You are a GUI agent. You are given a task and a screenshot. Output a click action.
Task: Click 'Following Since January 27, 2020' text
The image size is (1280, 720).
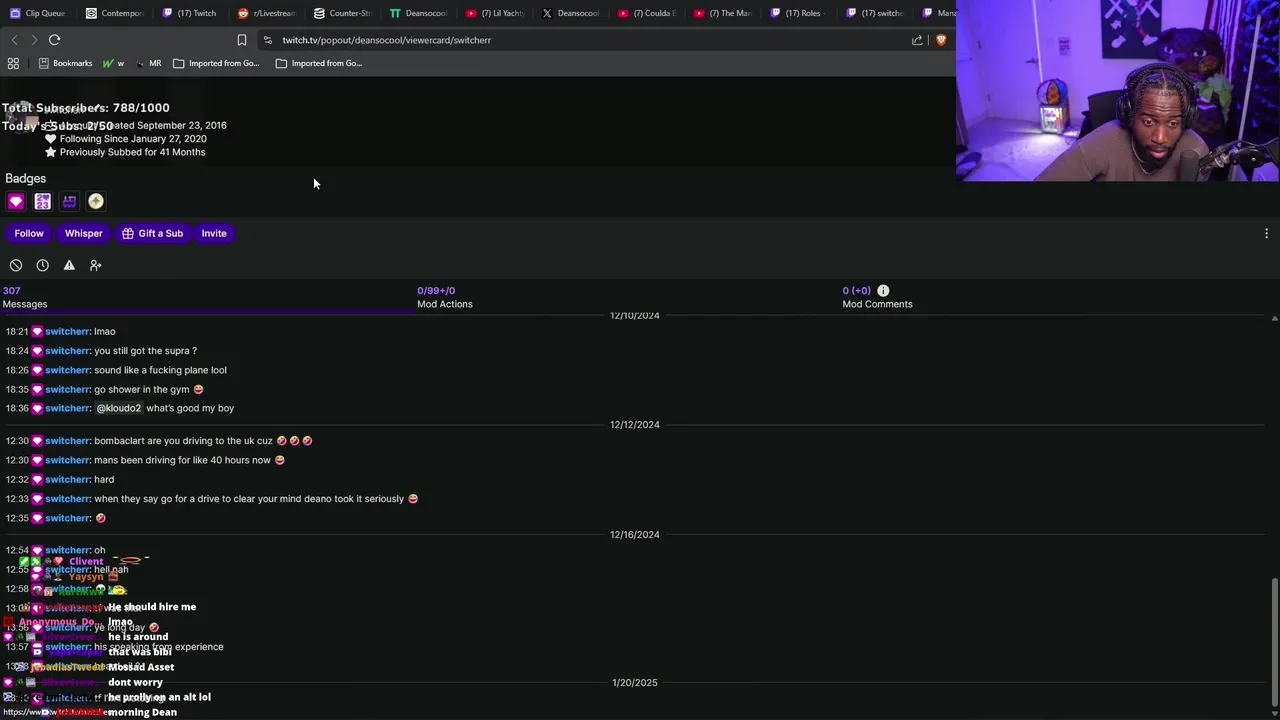coord(133,139)
